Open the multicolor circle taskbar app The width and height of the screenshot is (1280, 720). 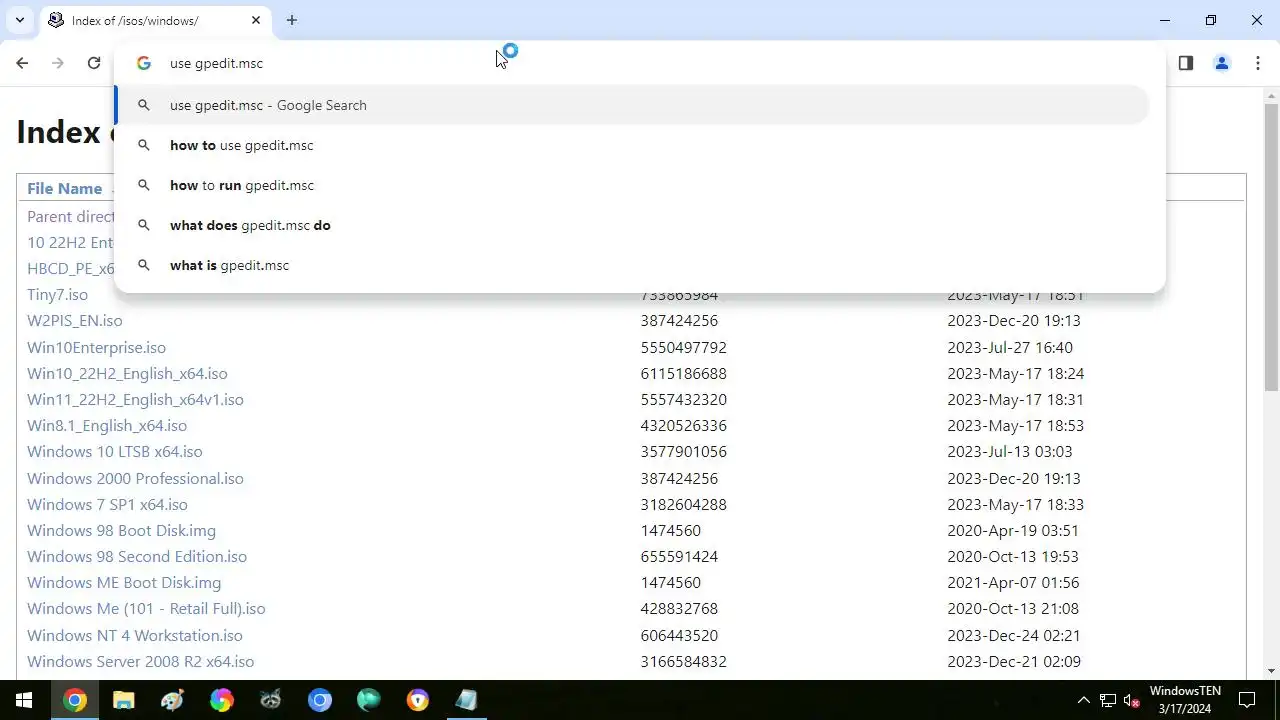[221, 700]
